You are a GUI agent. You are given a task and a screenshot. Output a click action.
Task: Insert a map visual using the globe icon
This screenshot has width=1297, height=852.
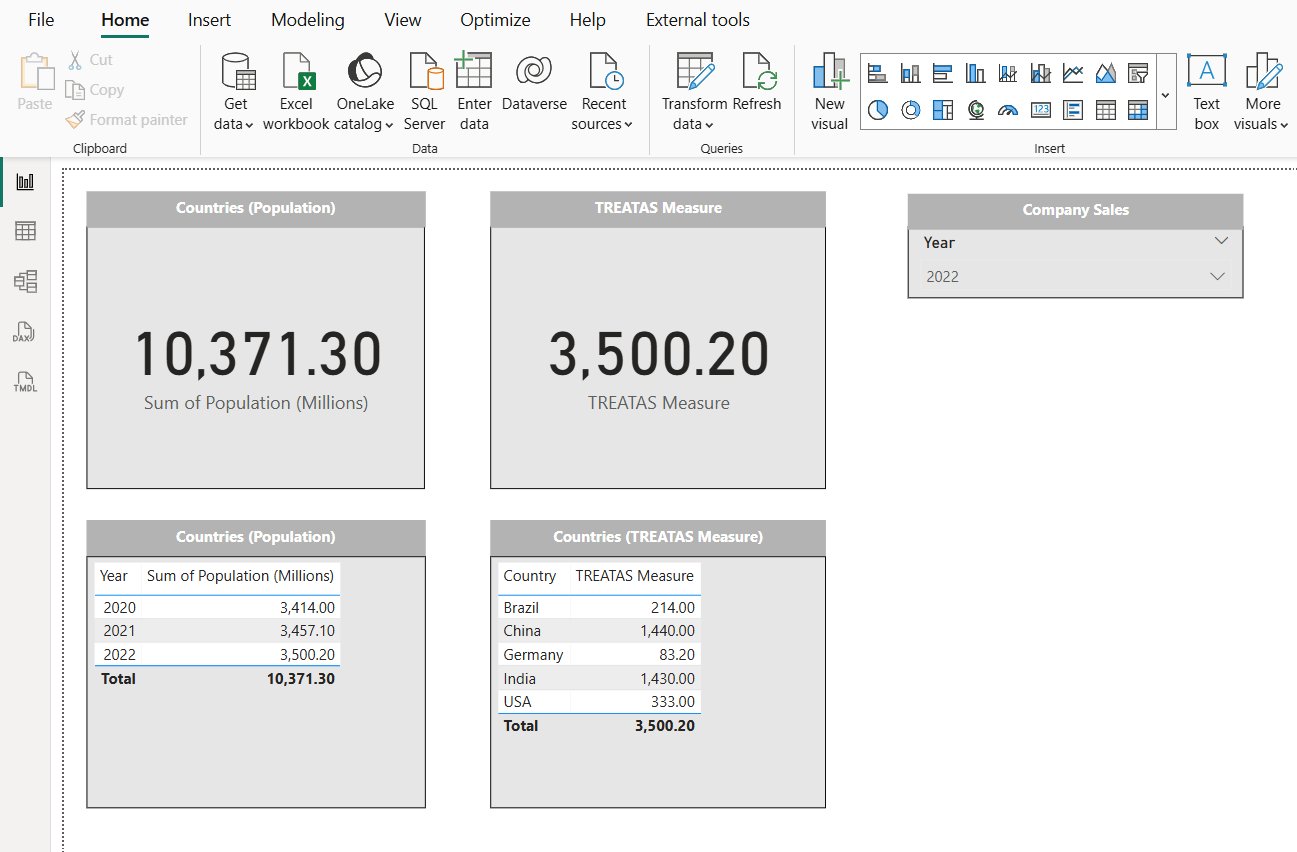[975, 110]
